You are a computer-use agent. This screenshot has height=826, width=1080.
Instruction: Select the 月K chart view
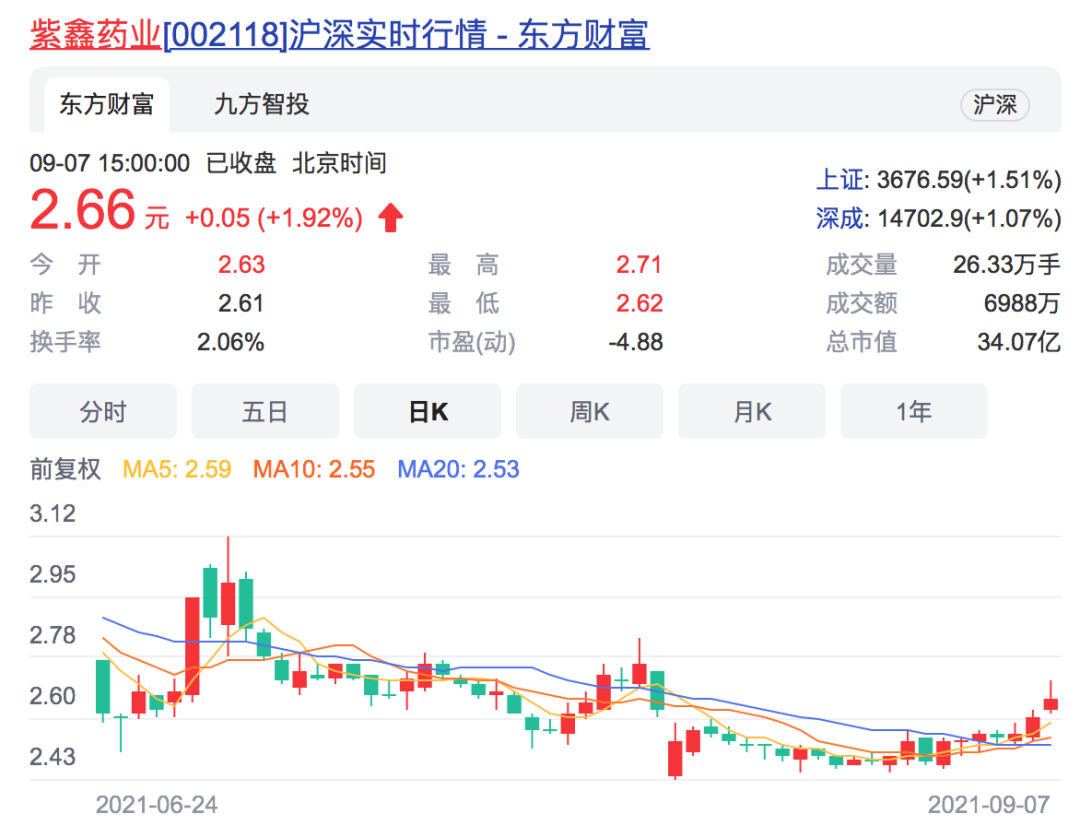tap(751, 411)
